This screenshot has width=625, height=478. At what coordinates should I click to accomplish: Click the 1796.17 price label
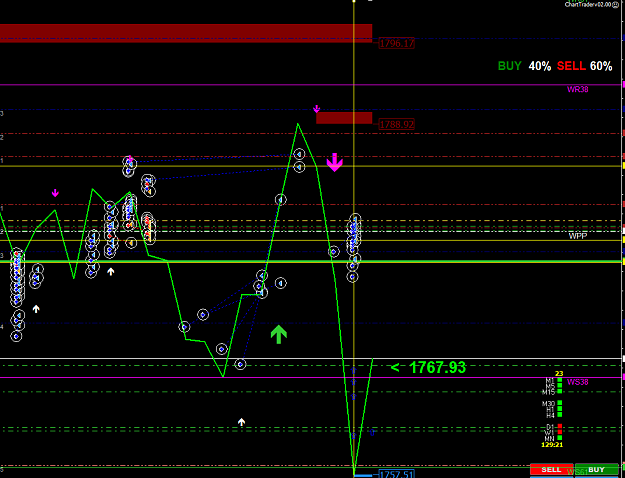(397, 43)
